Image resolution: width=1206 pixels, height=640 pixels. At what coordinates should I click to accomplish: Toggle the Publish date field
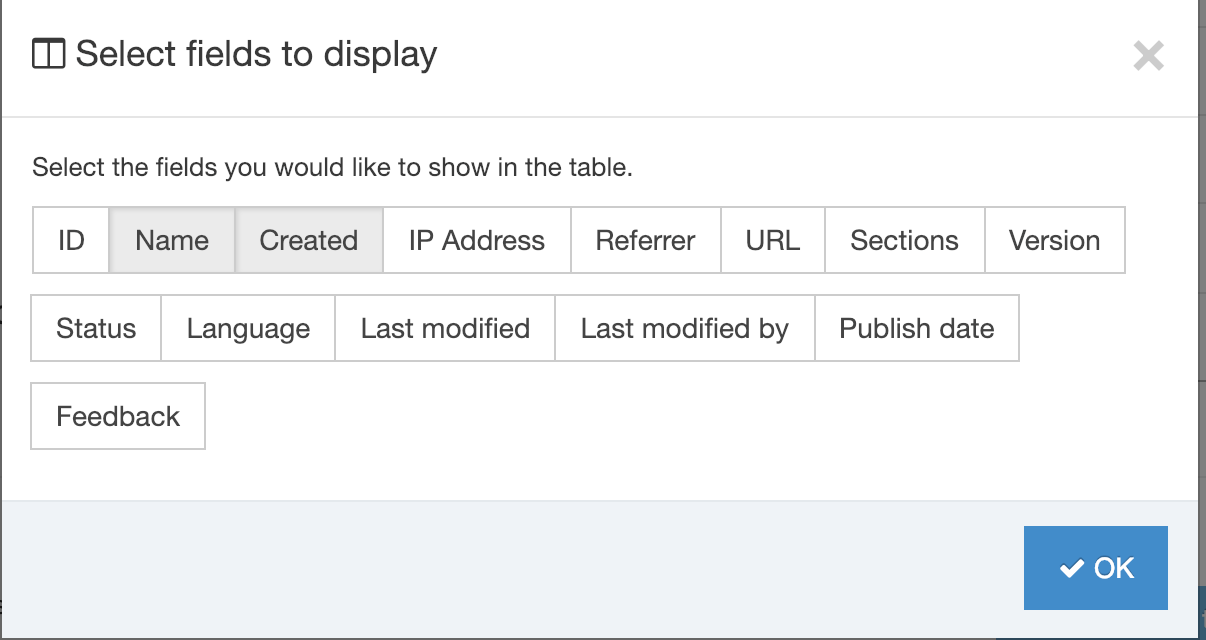click(x=916, y=328)
